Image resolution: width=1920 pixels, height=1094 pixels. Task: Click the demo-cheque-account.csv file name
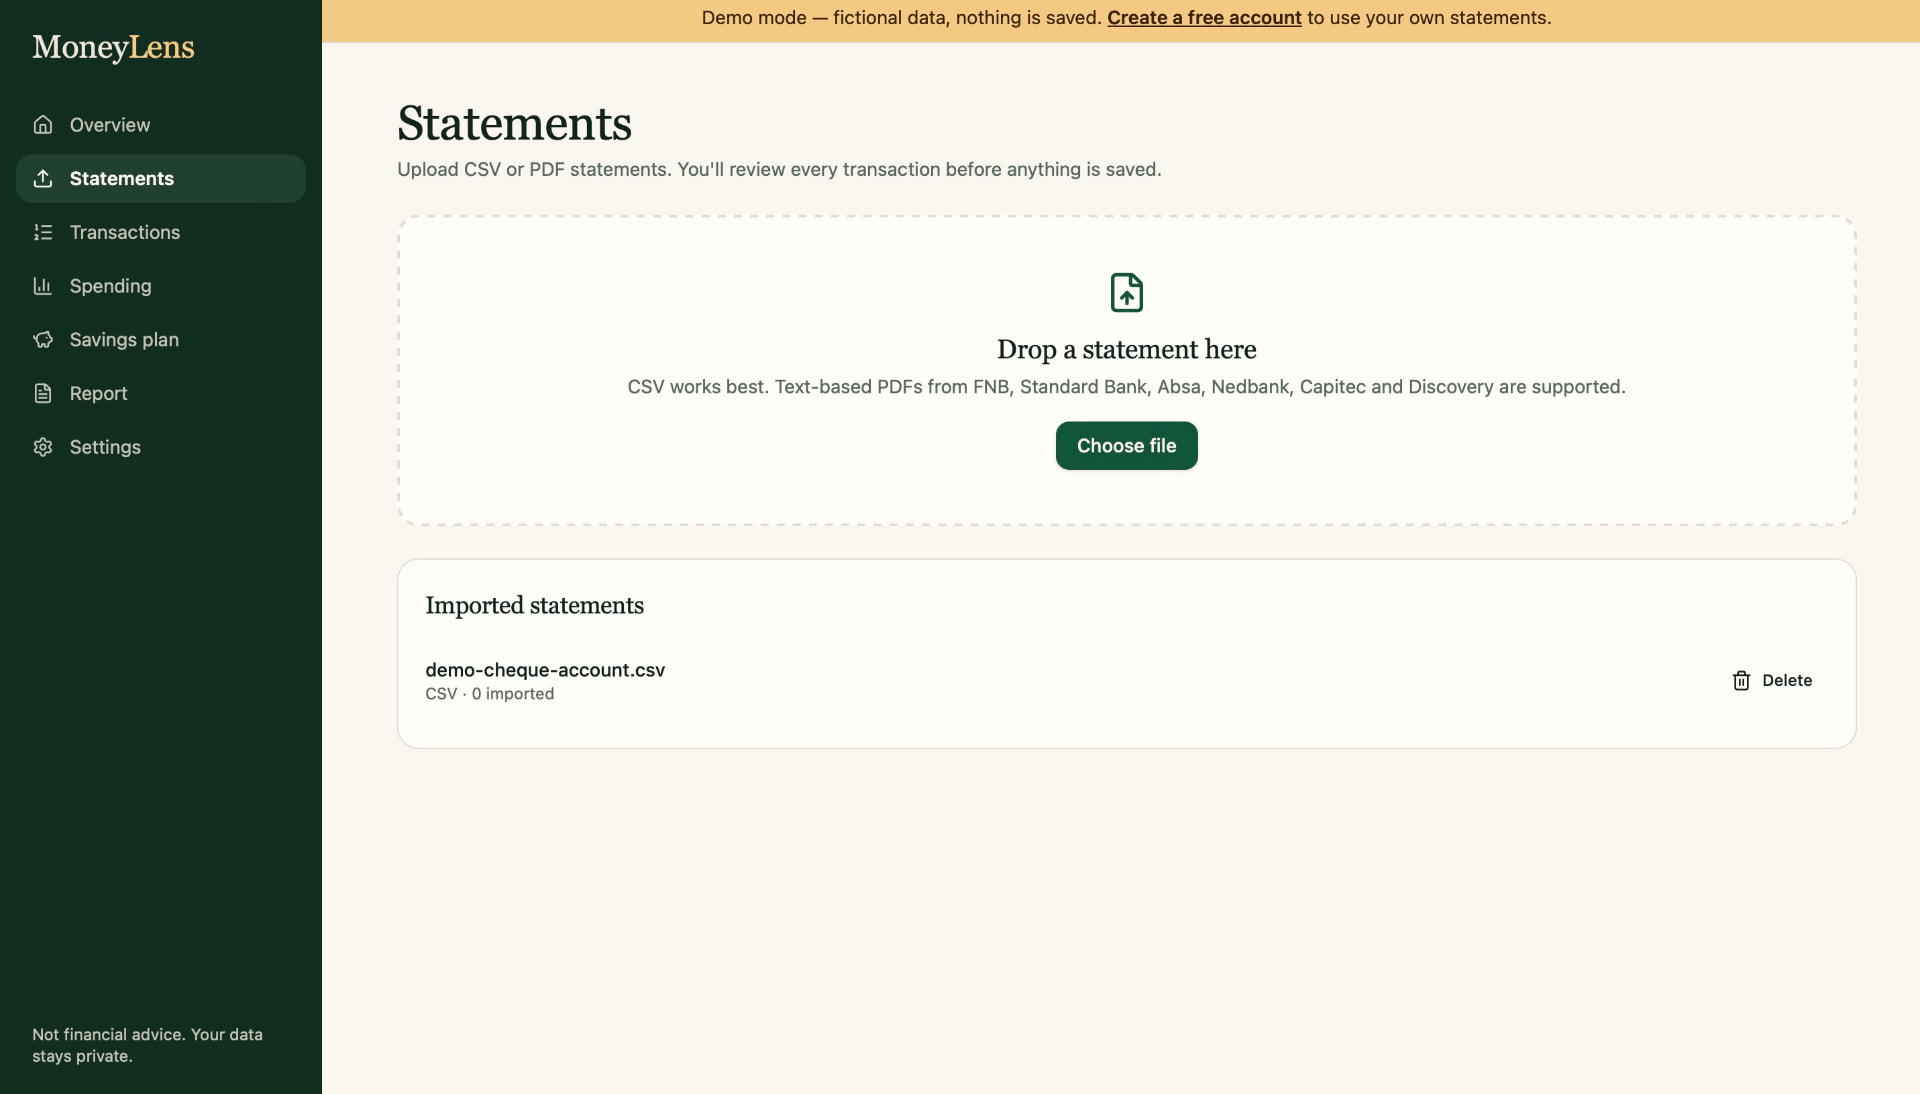coord(545,670)
